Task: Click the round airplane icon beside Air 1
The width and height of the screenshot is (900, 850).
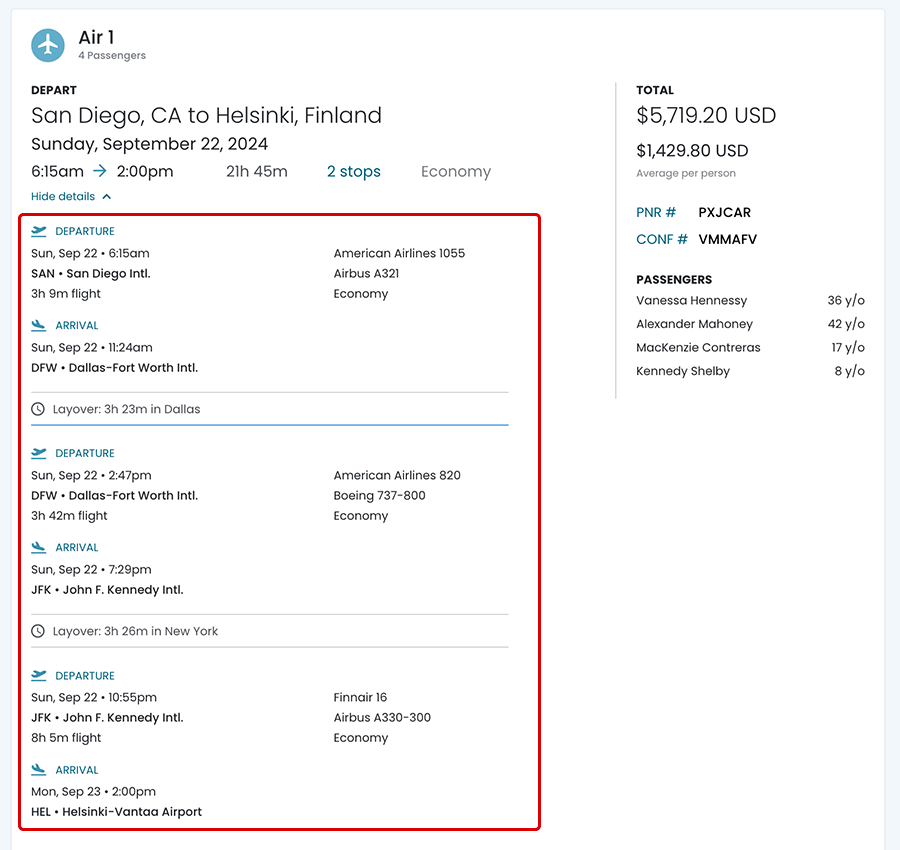Action: (x=48, y=45)
